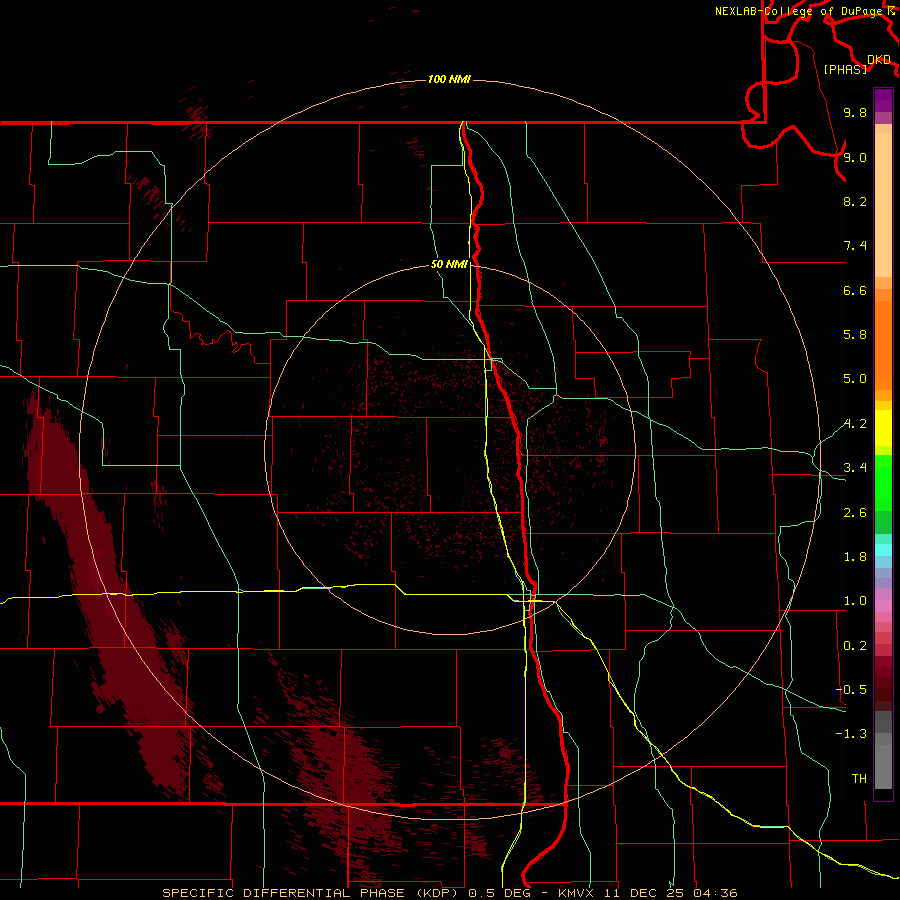Image resolution: width=900 pixels, height=900 pixels.
Task: Click the 9.0 value on color scale
Action: pos(855,157)
